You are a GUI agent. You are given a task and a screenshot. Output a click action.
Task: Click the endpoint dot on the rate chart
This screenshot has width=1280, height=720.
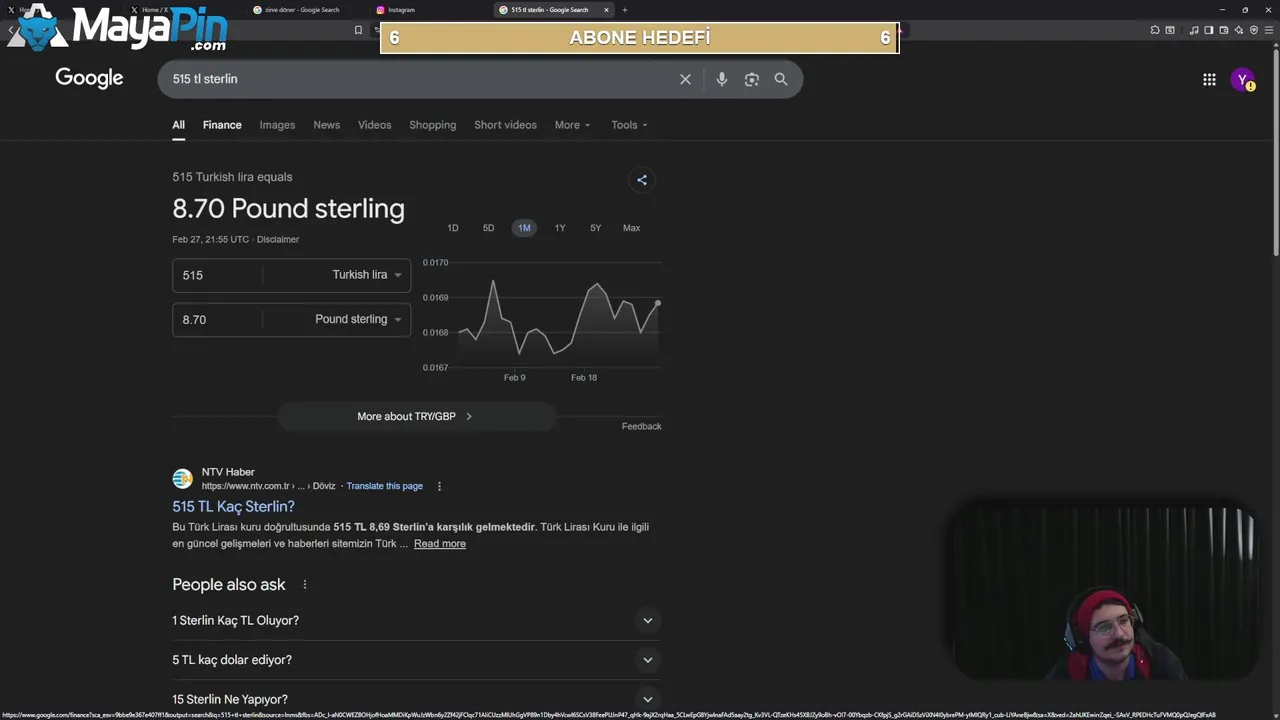(x=658, y=303)
